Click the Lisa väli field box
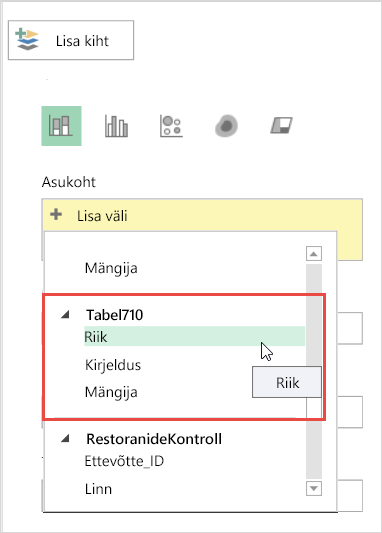The image size is (382, 533). [202, 216]
